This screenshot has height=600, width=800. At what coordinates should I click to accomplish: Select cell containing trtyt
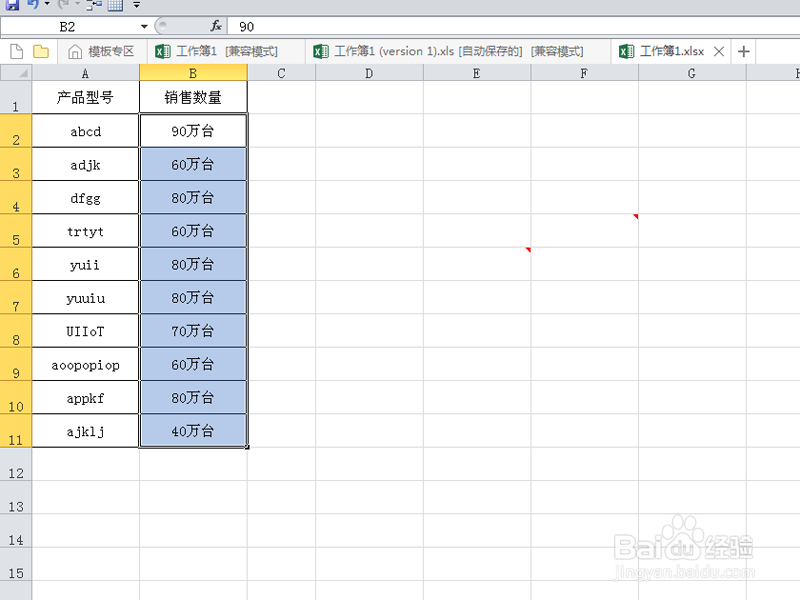click(85, 231)
